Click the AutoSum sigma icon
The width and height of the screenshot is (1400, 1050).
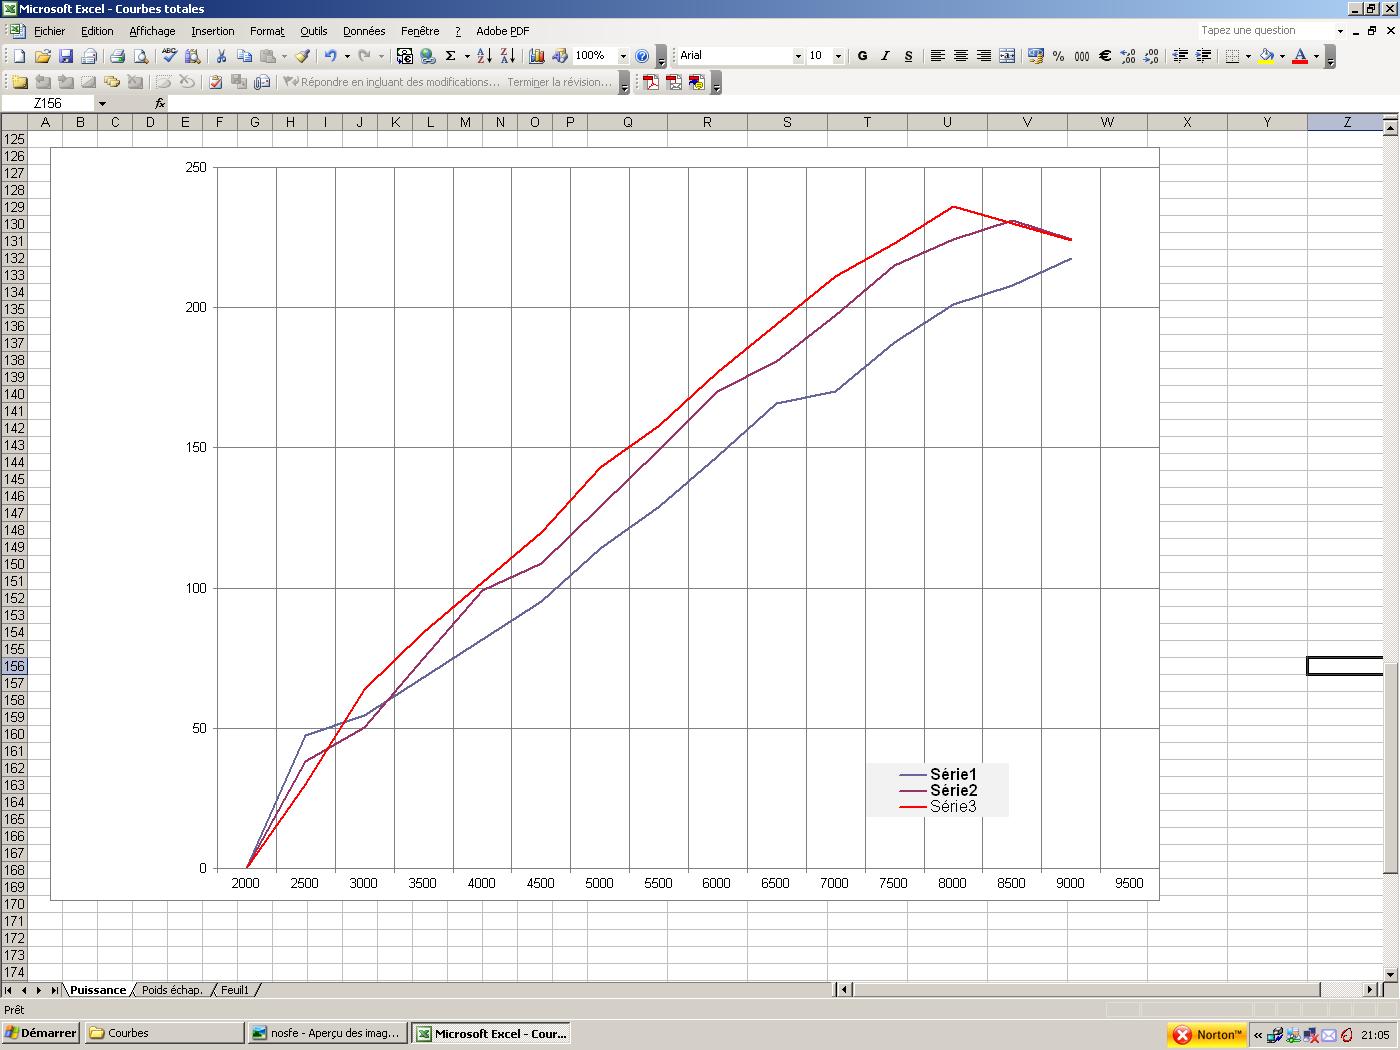pos(451,56)
